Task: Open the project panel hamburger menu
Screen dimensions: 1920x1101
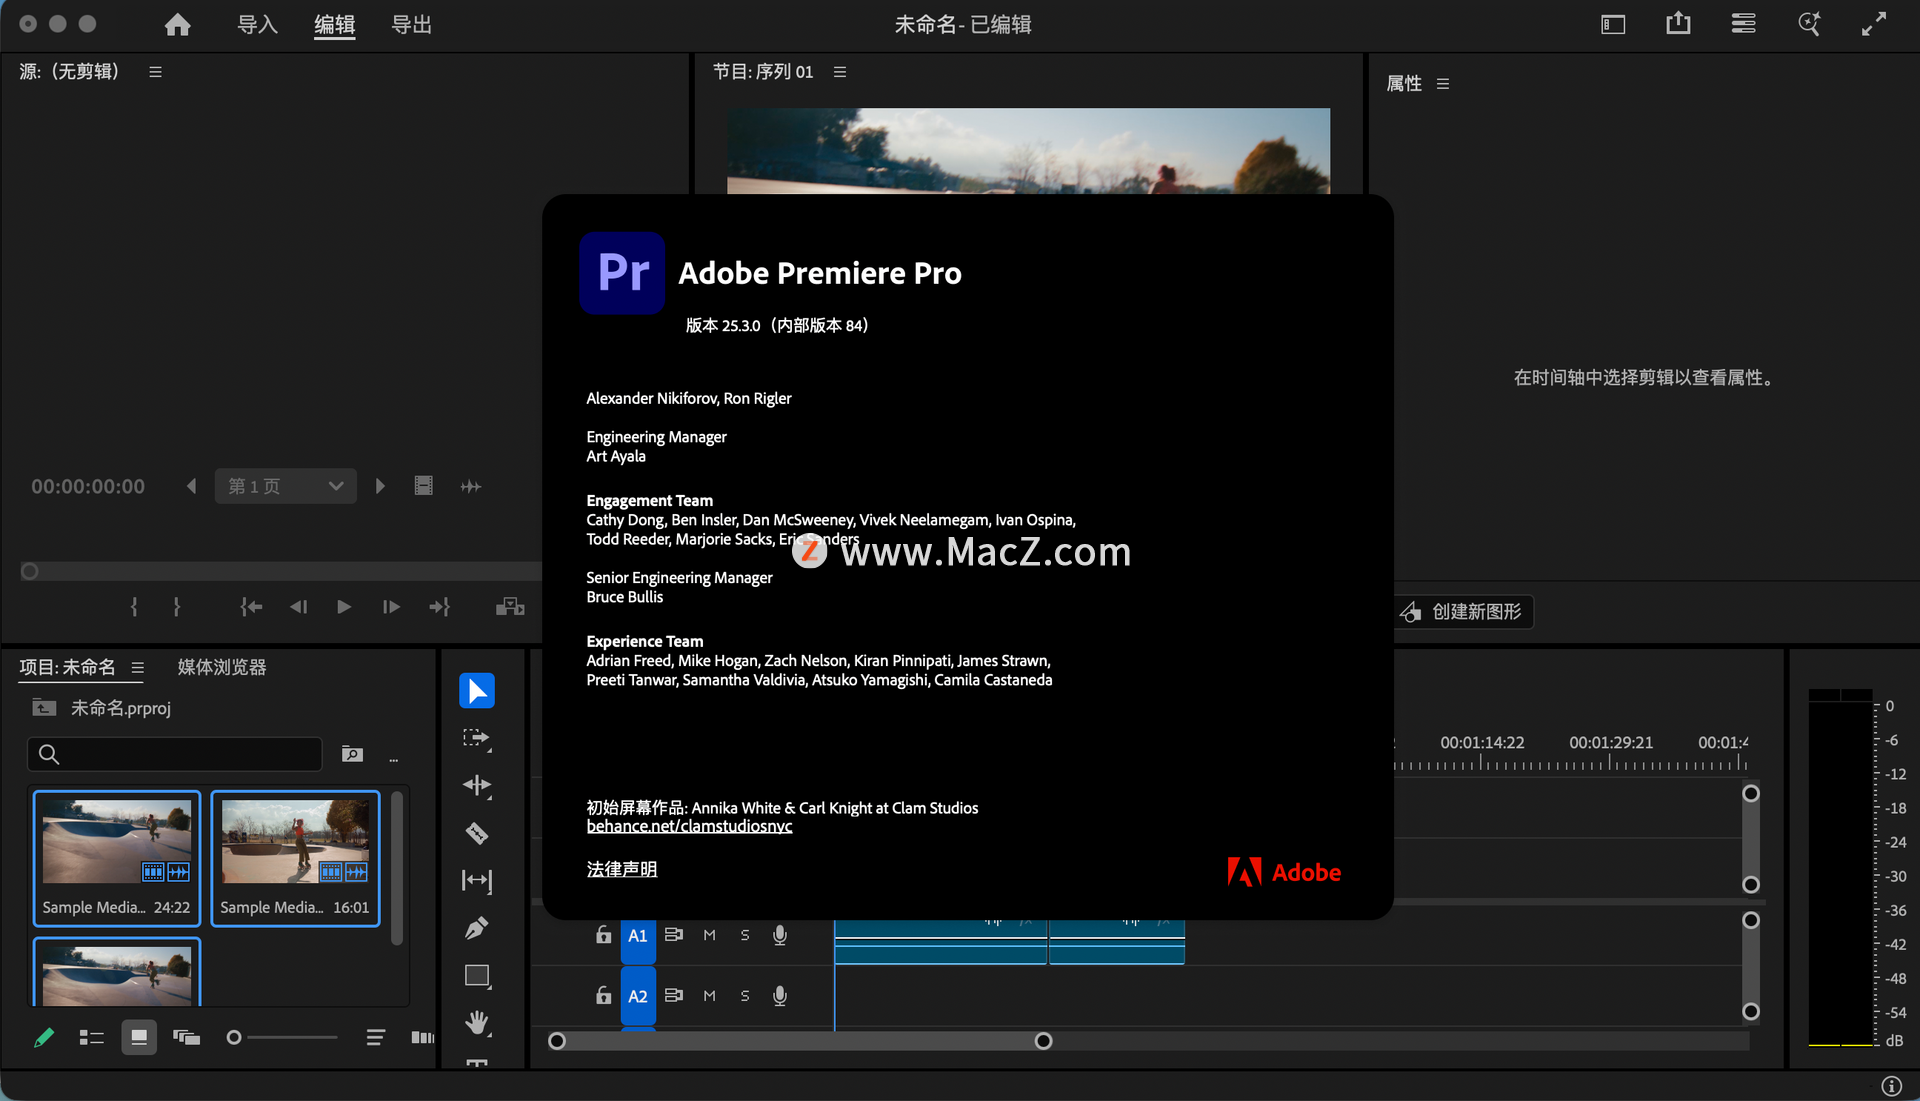Action: point(138,668)
